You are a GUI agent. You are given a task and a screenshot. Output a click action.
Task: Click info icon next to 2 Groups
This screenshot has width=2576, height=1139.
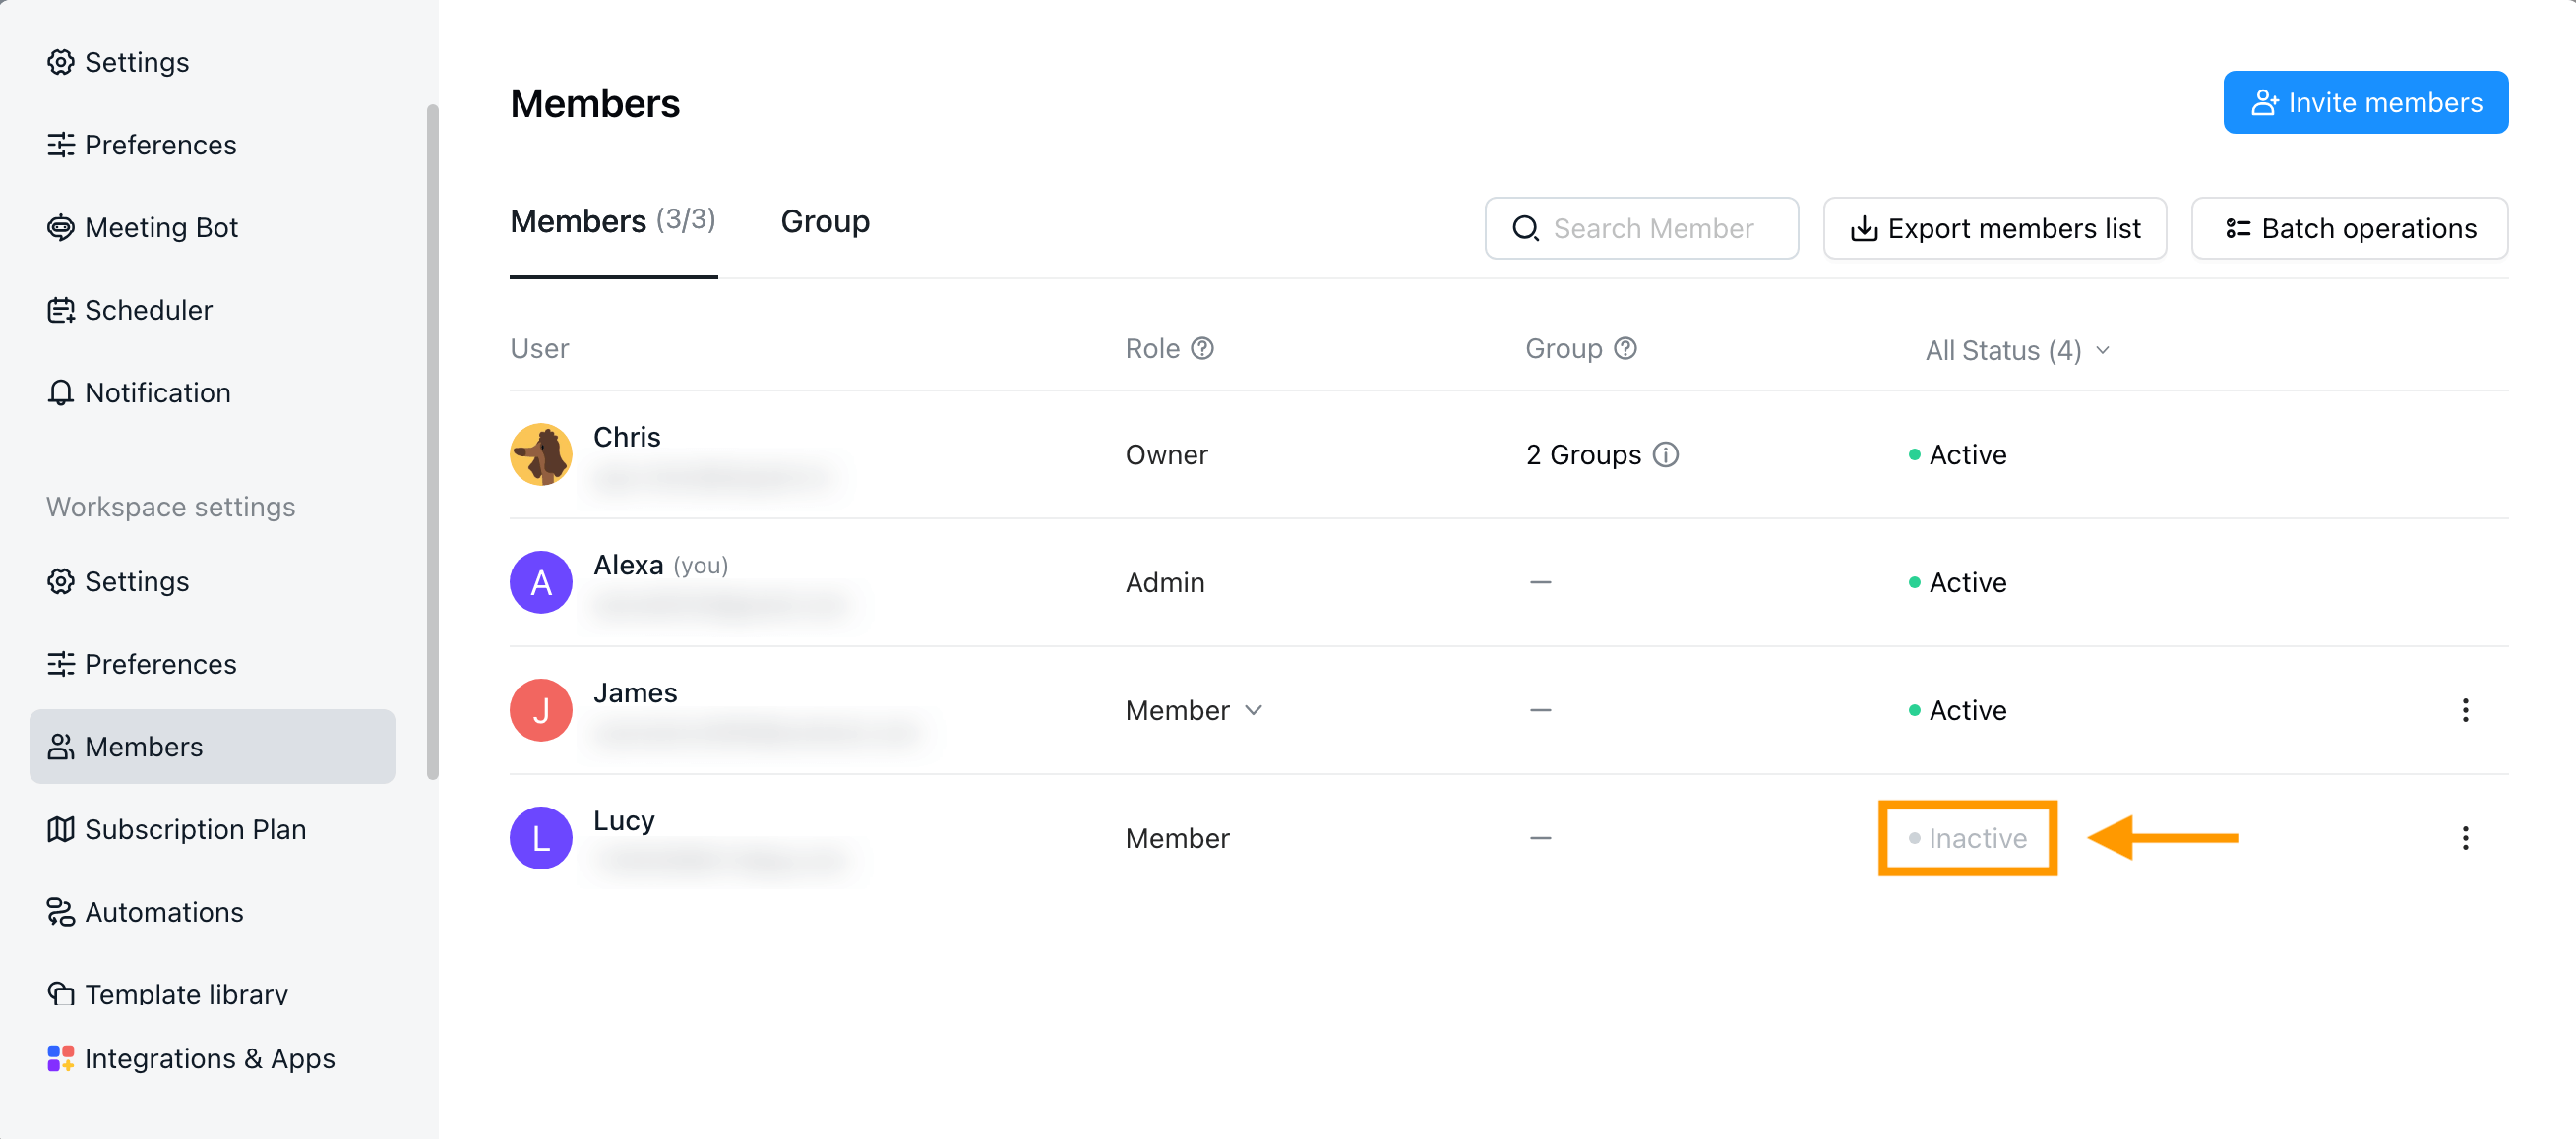point(1666,455)
